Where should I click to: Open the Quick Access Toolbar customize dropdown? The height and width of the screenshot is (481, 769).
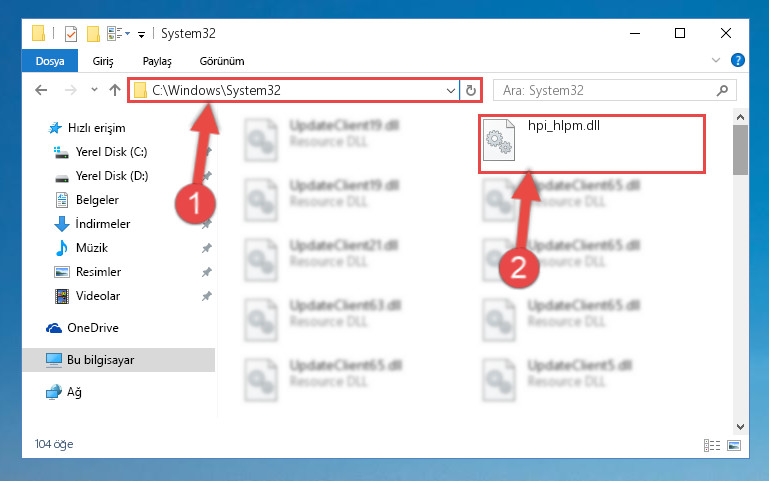tap(141, 34)
